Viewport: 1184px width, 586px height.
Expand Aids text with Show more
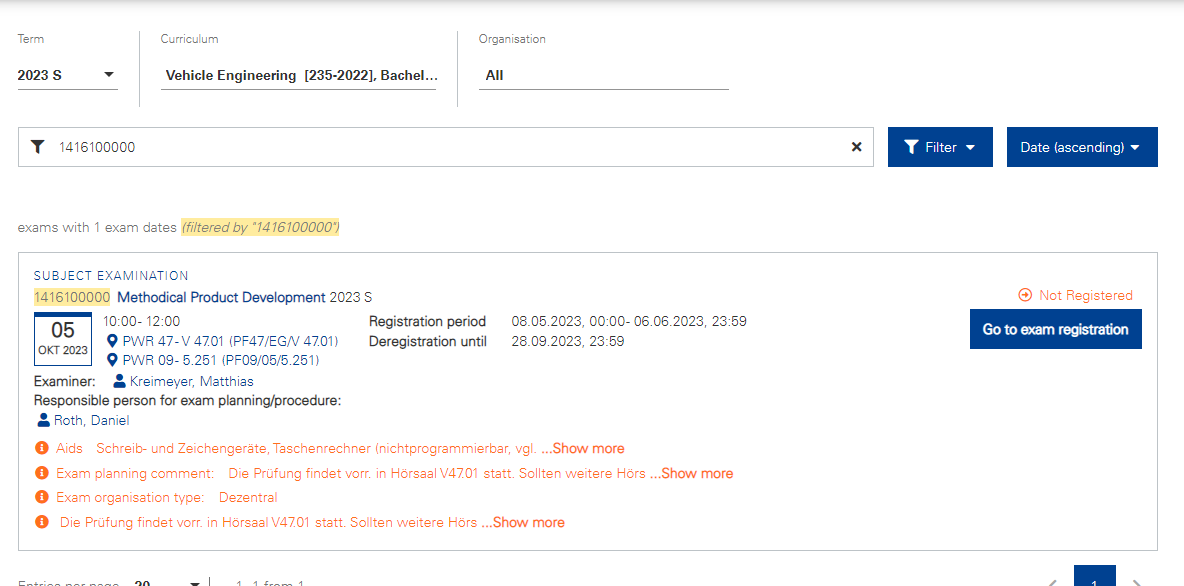583,449
